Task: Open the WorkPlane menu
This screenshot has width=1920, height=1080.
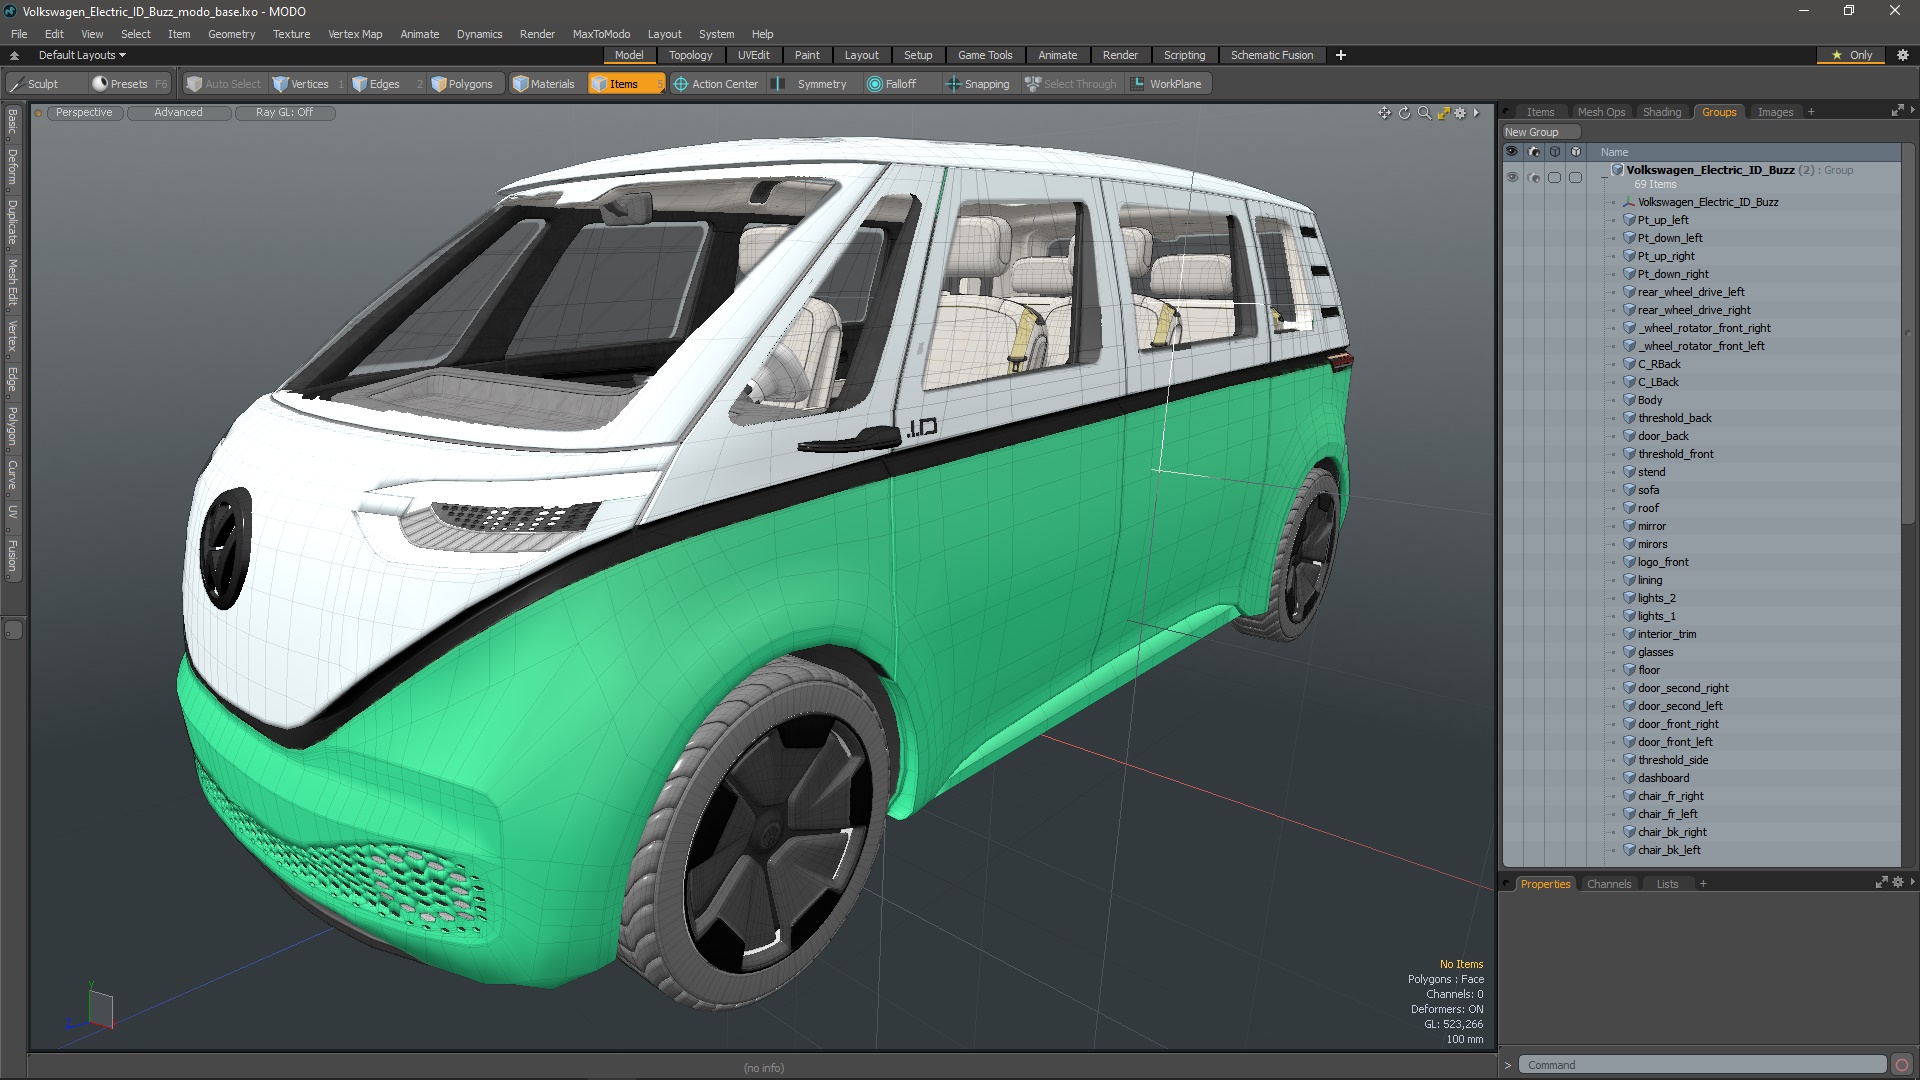Action: click(x=1167, y=84)
